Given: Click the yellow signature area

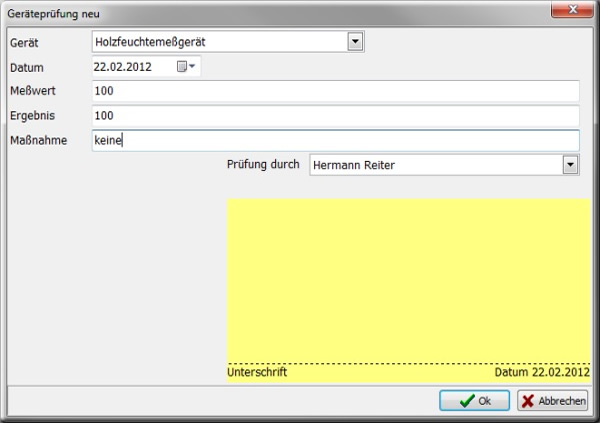Looking at the screenshot, I should click(x=408, y=290).
